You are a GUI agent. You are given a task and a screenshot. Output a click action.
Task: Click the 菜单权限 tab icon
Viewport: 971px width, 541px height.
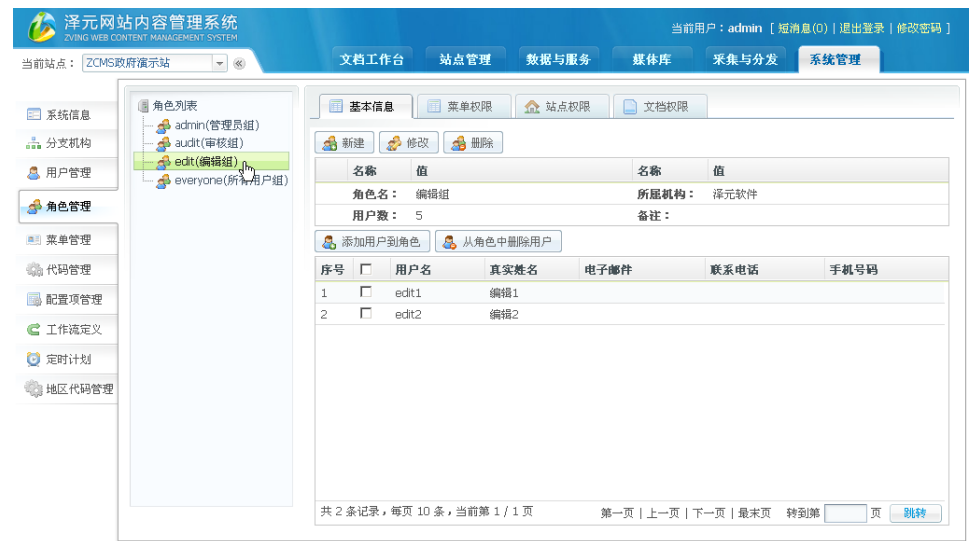point(434,106)
